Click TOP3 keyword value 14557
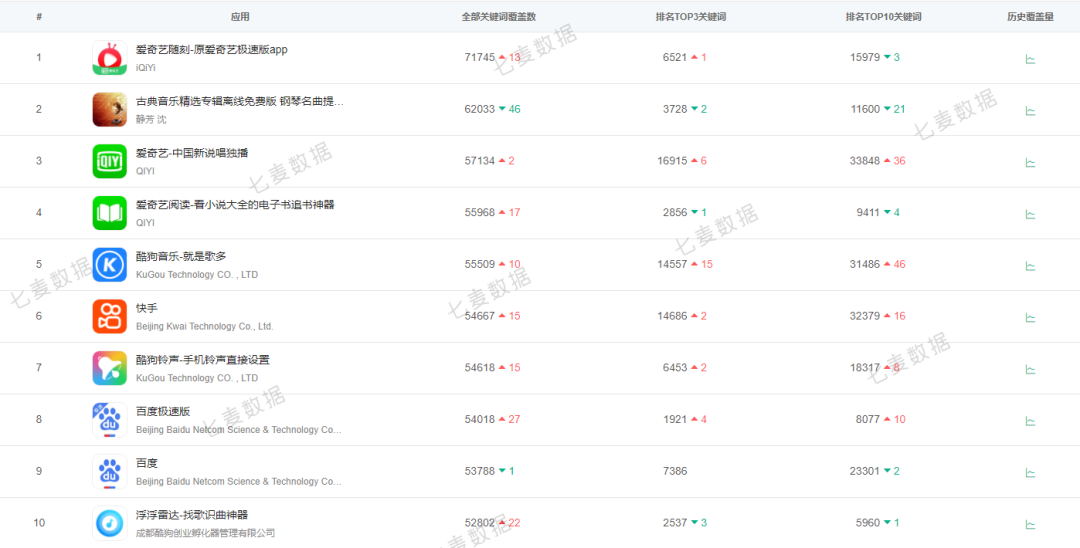The height and width of the screenshot is (548, 1080). tap(672, 264)
